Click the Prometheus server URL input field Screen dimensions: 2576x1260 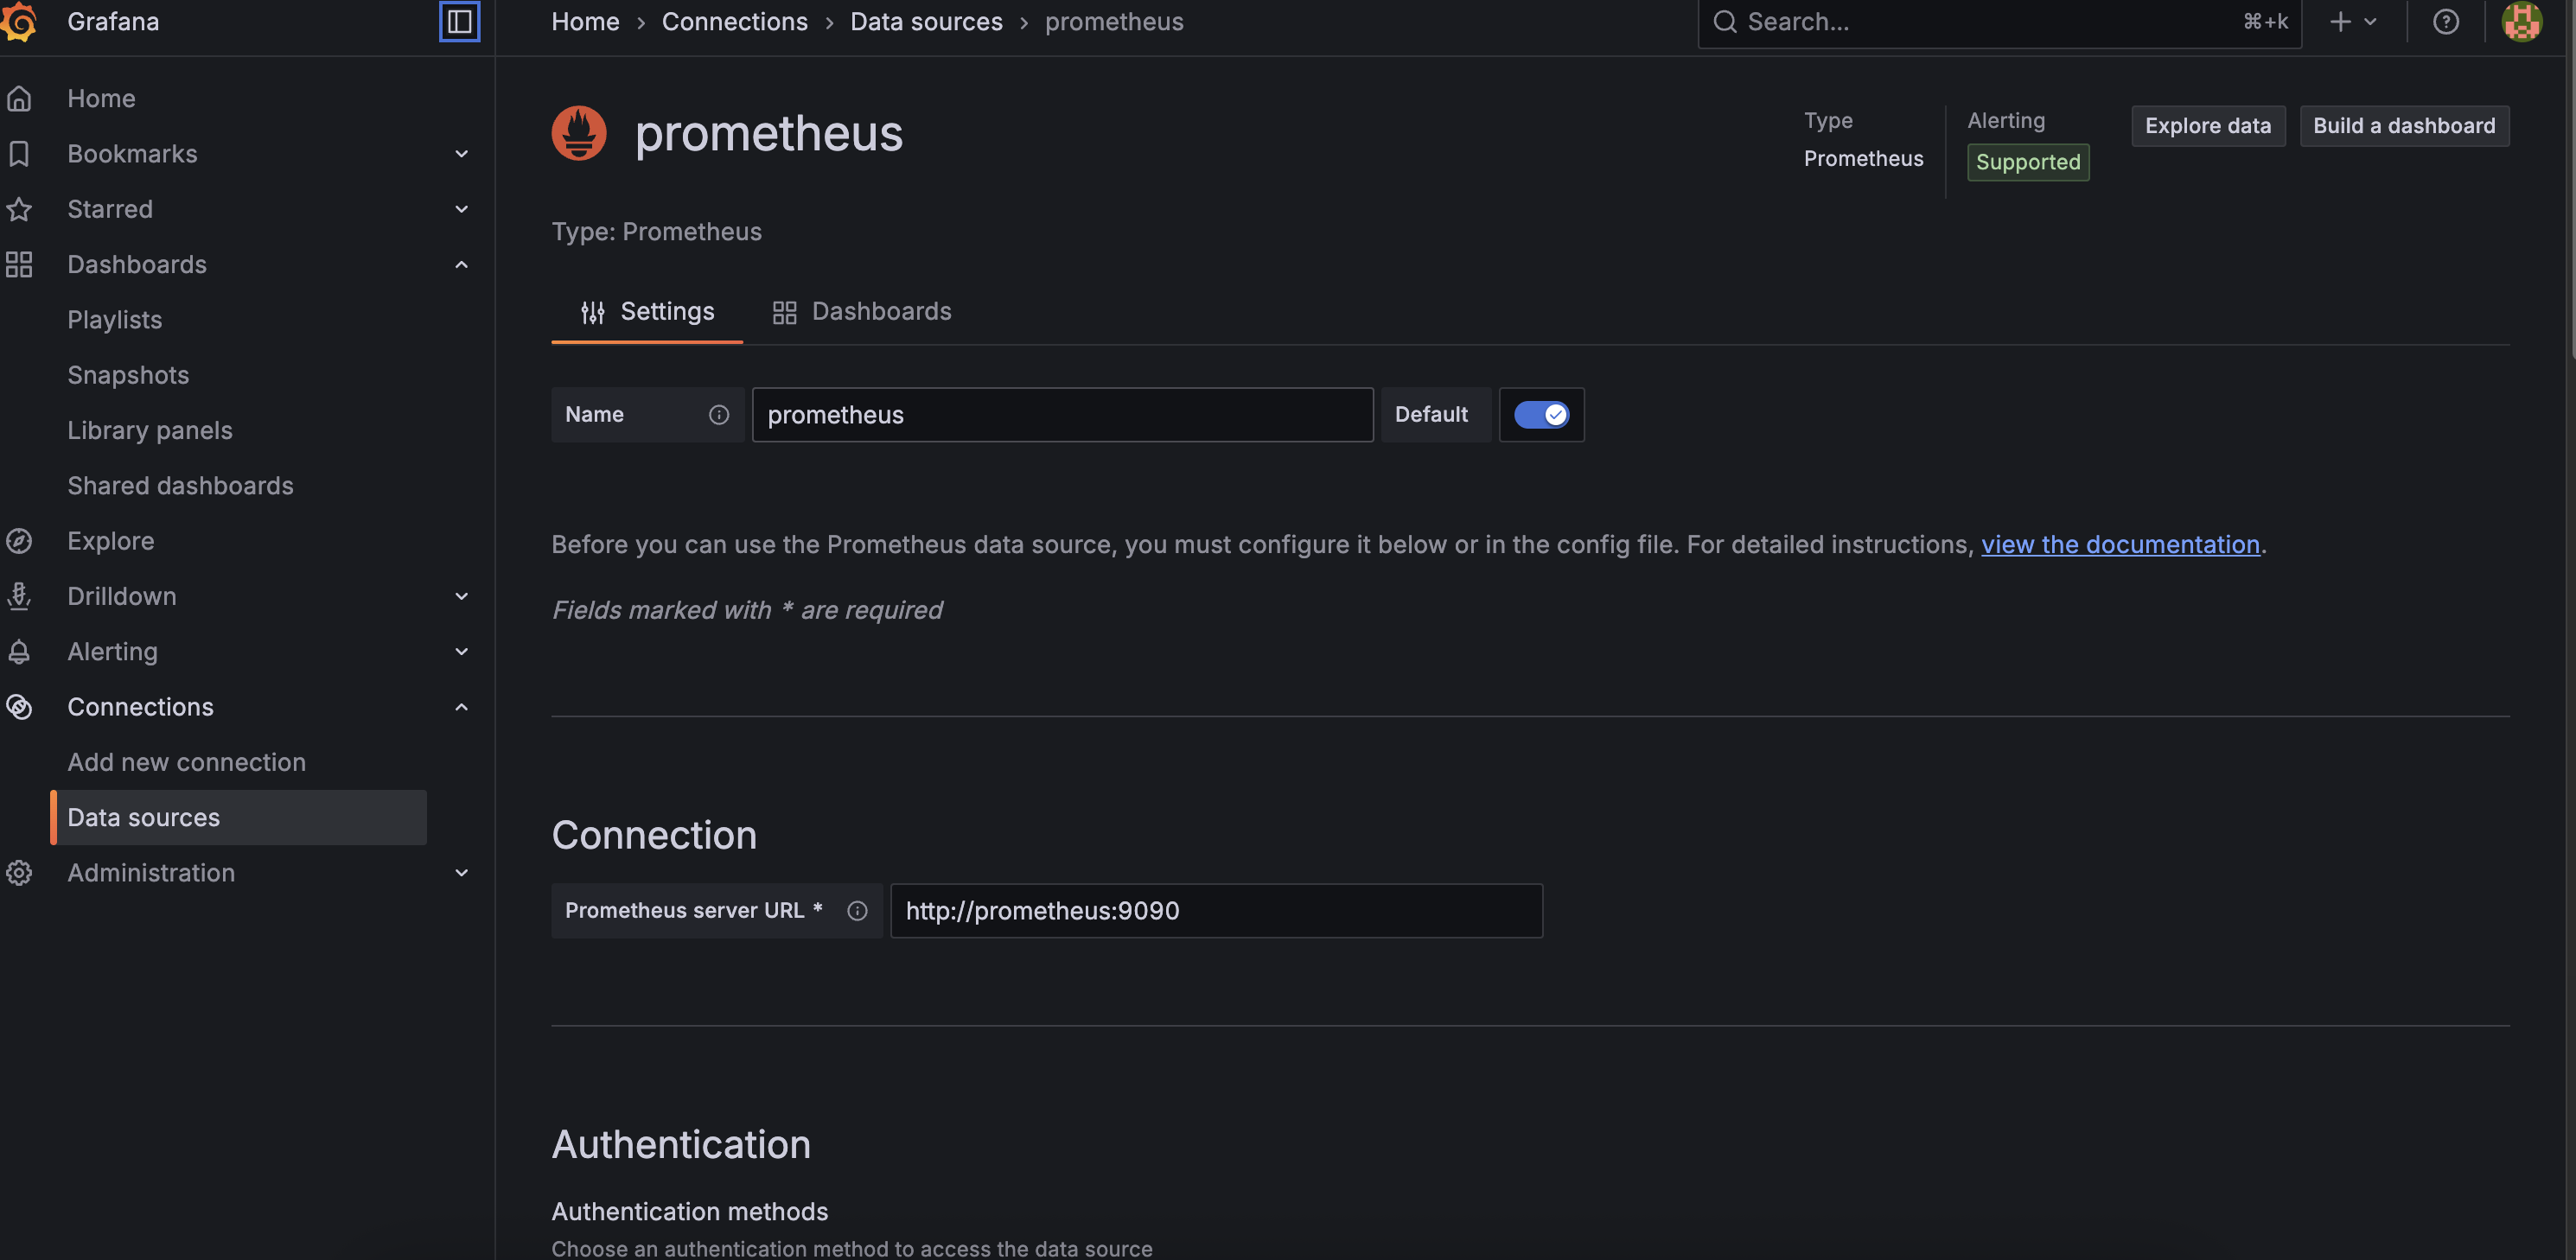[1215, 911]
